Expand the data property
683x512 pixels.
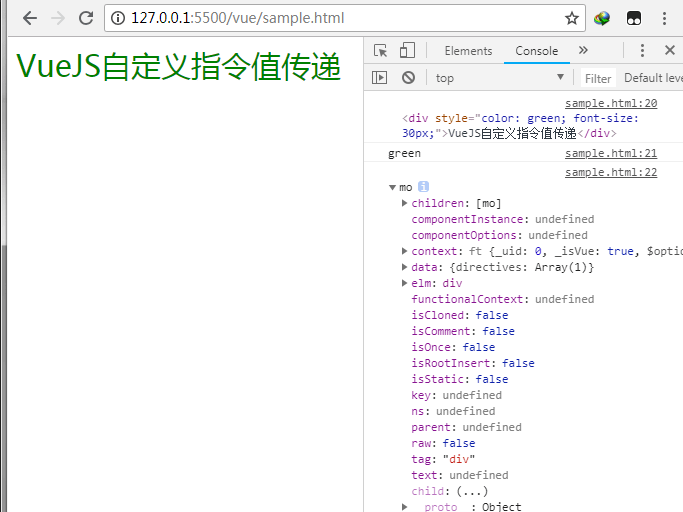coord(404,267)
